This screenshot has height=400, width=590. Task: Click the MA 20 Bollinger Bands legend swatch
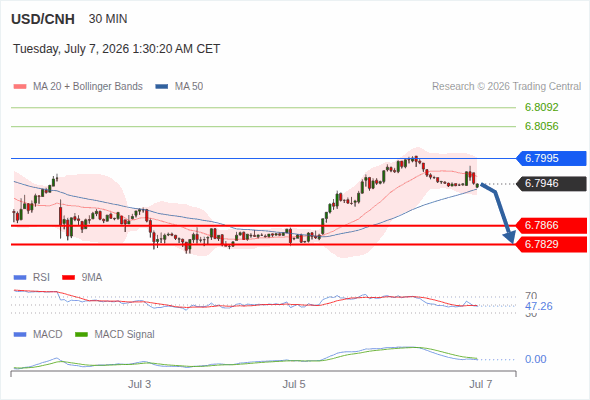click(20, 87)
